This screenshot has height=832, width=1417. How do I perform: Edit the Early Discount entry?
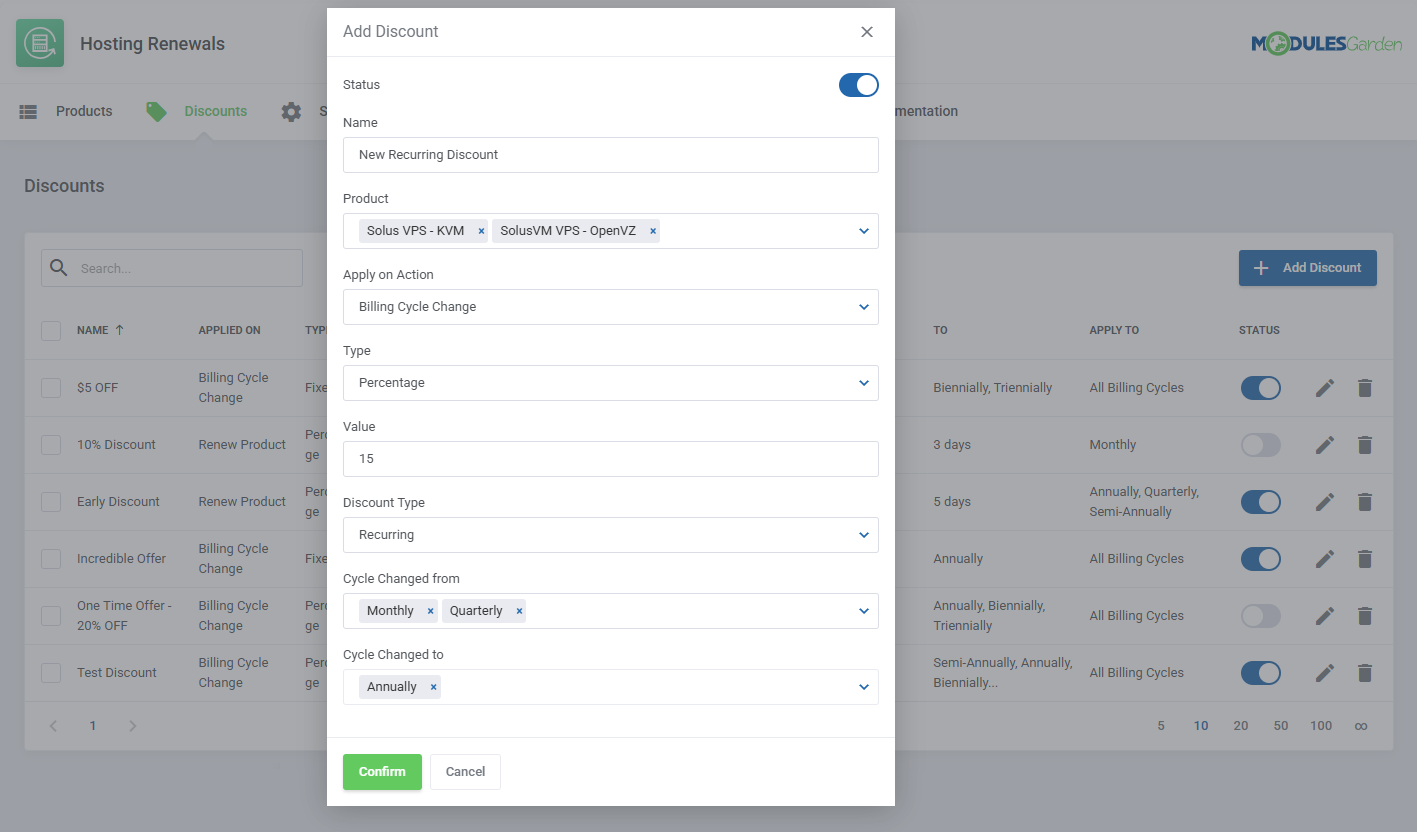(1325, 502)
